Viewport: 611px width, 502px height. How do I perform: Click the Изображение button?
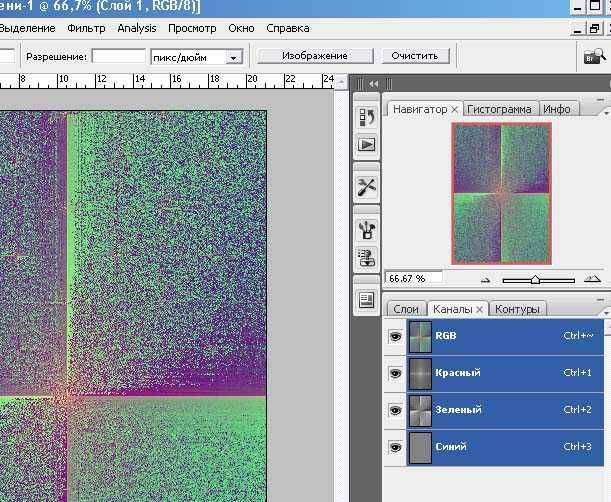click(315, 56)
